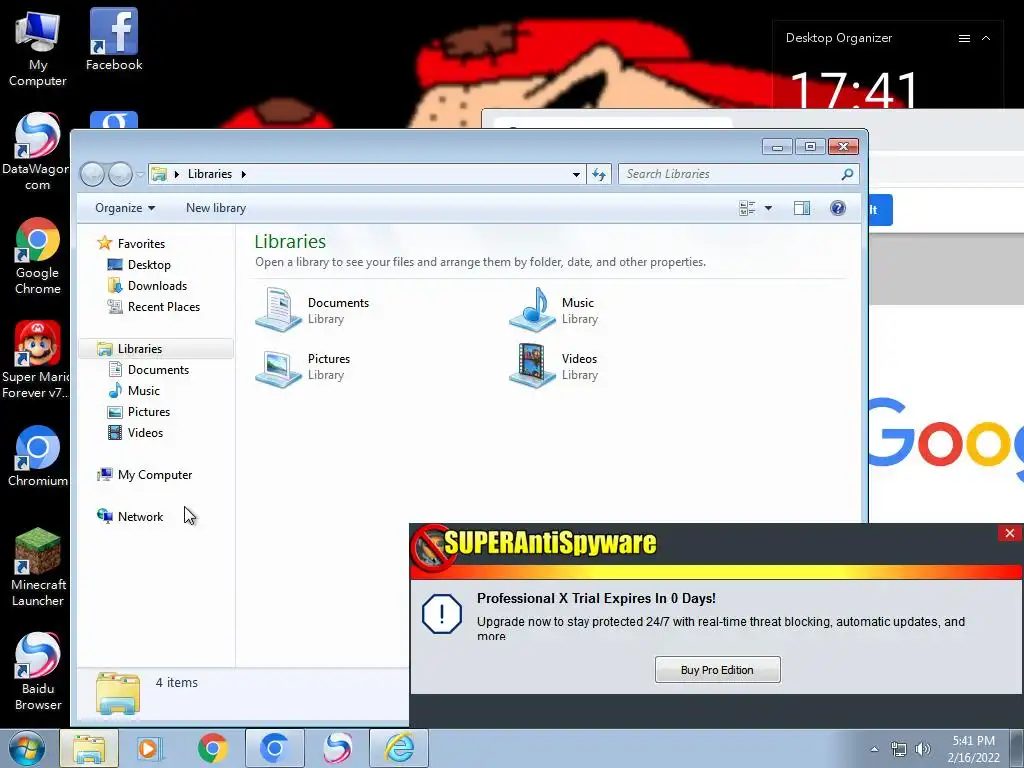The height and width of the screenshot is (768, 1024).
Task: Click Chromium icon in taskbar
Action: 274,748
